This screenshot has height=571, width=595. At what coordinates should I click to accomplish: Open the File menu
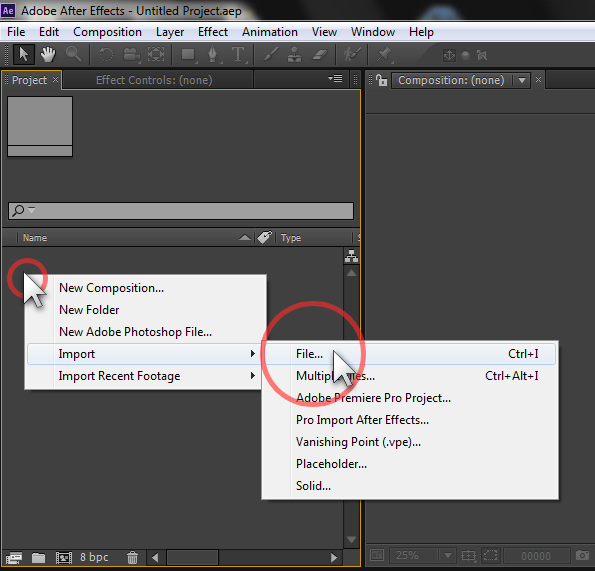coord(16,32)
